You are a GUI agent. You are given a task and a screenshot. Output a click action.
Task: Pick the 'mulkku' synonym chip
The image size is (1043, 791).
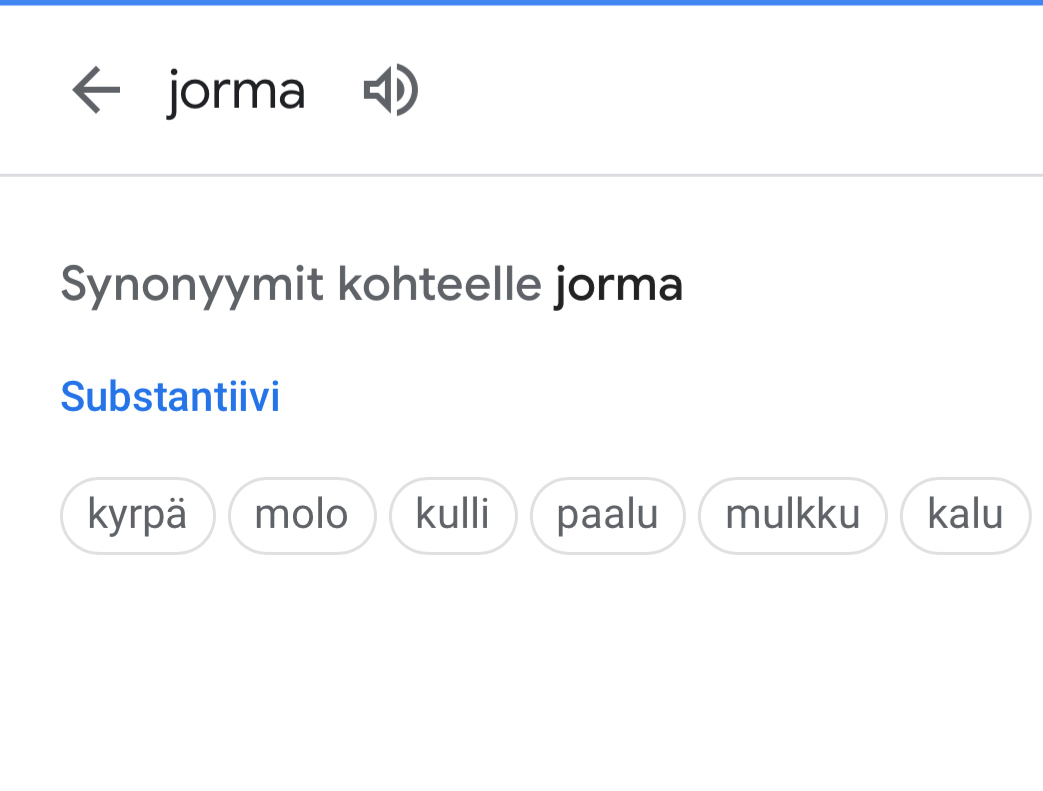point(792,515)
